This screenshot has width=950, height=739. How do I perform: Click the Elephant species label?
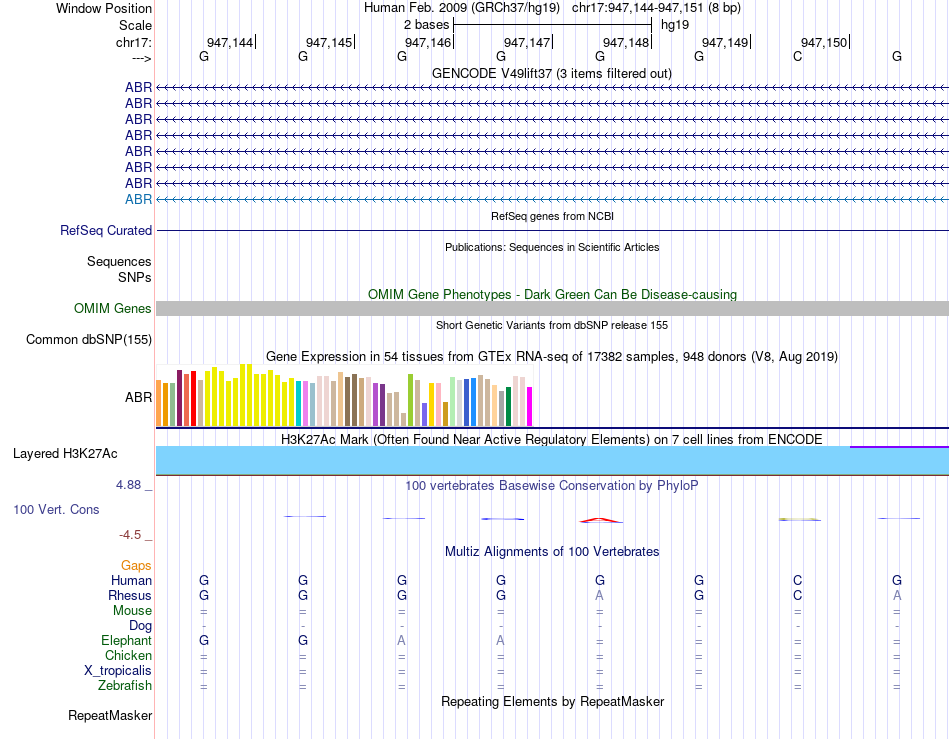[126, 640]
